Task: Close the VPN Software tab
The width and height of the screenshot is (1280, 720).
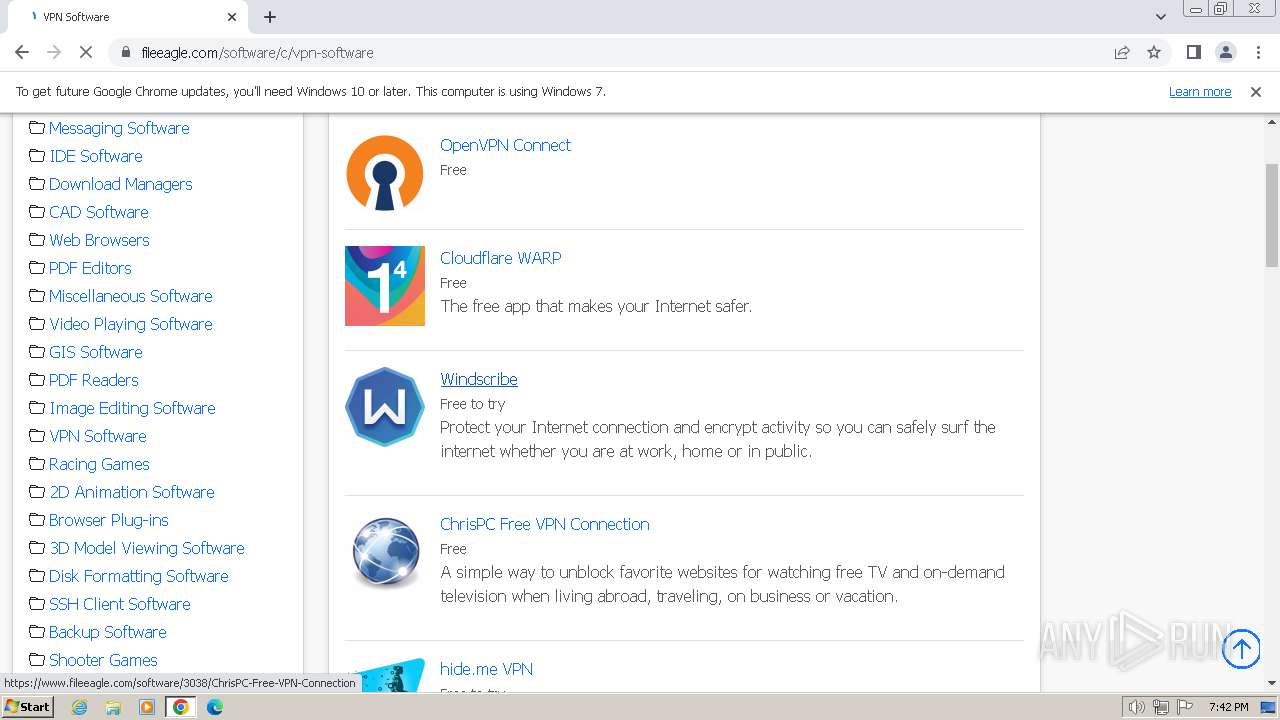Action: coord(232,17)
